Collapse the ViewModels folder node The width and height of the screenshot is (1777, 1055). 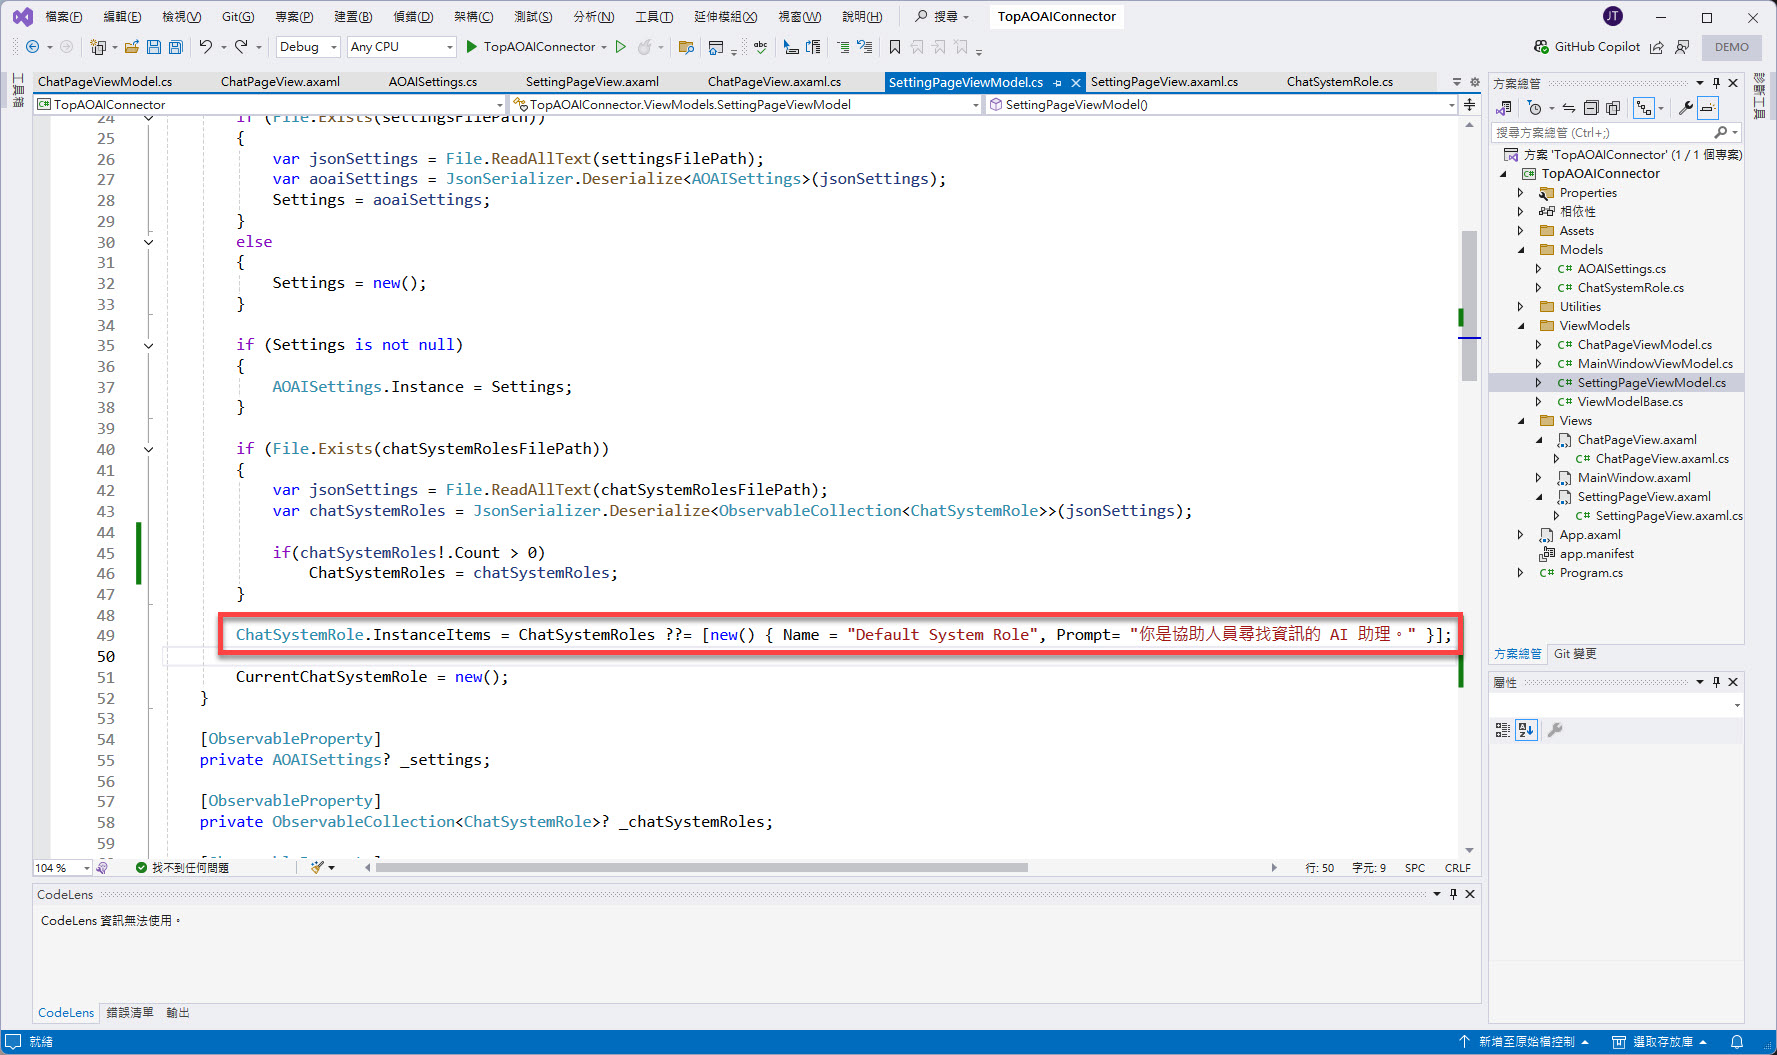[x=1521, y=326]
